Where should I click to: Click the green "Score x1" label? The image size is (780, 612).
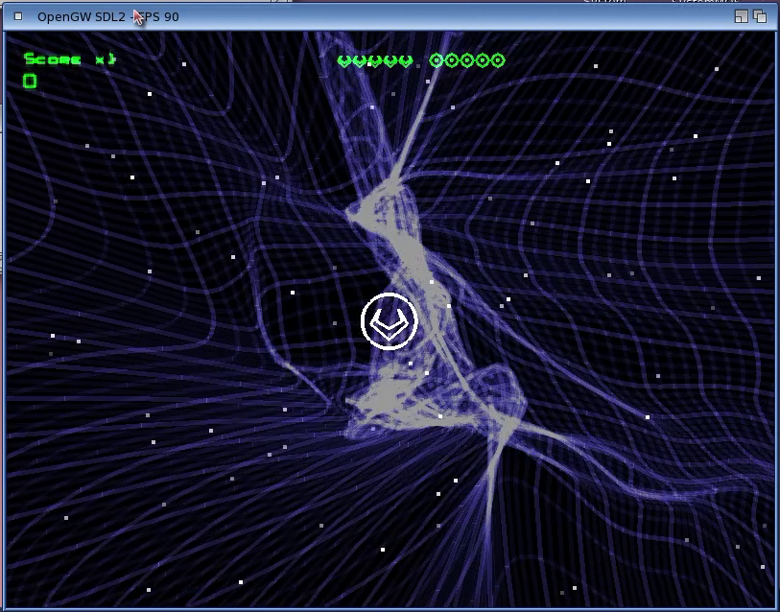(x=69, y=59)
